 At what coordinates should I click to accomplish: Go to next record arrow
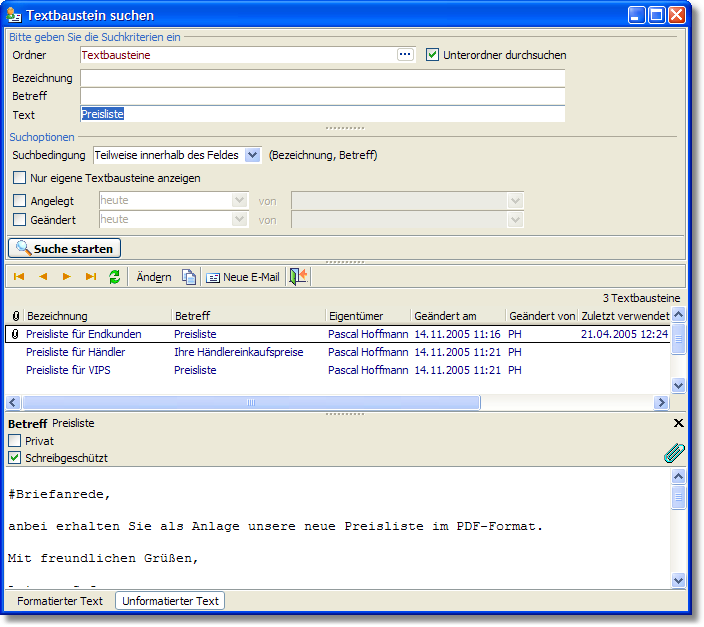click(67, 277)
